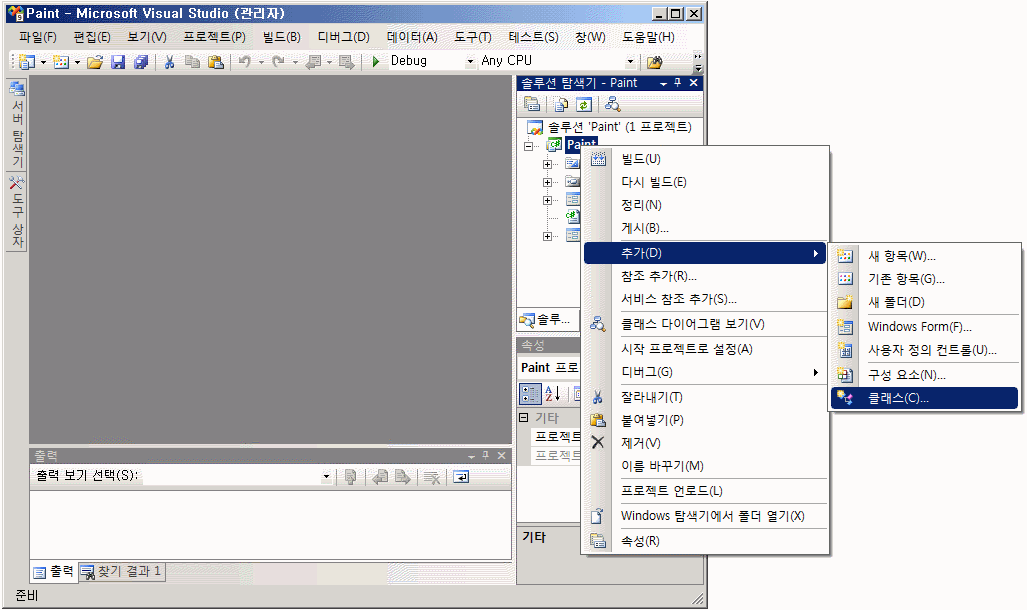Close the 출력 output panel
Image resolution: width=1027 pixels, height=610 pixels.
(x=502, y=455)
